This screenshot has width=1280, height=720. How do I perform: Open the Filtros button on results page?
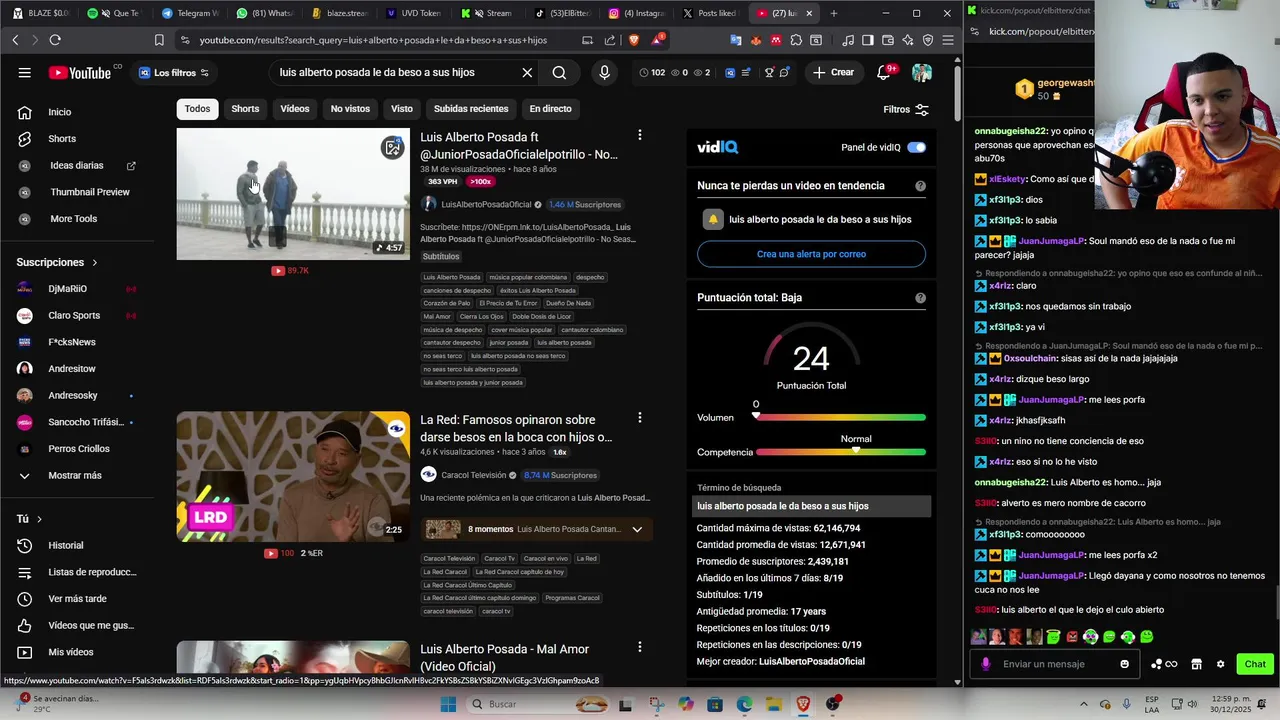click(x=906, y=109)
